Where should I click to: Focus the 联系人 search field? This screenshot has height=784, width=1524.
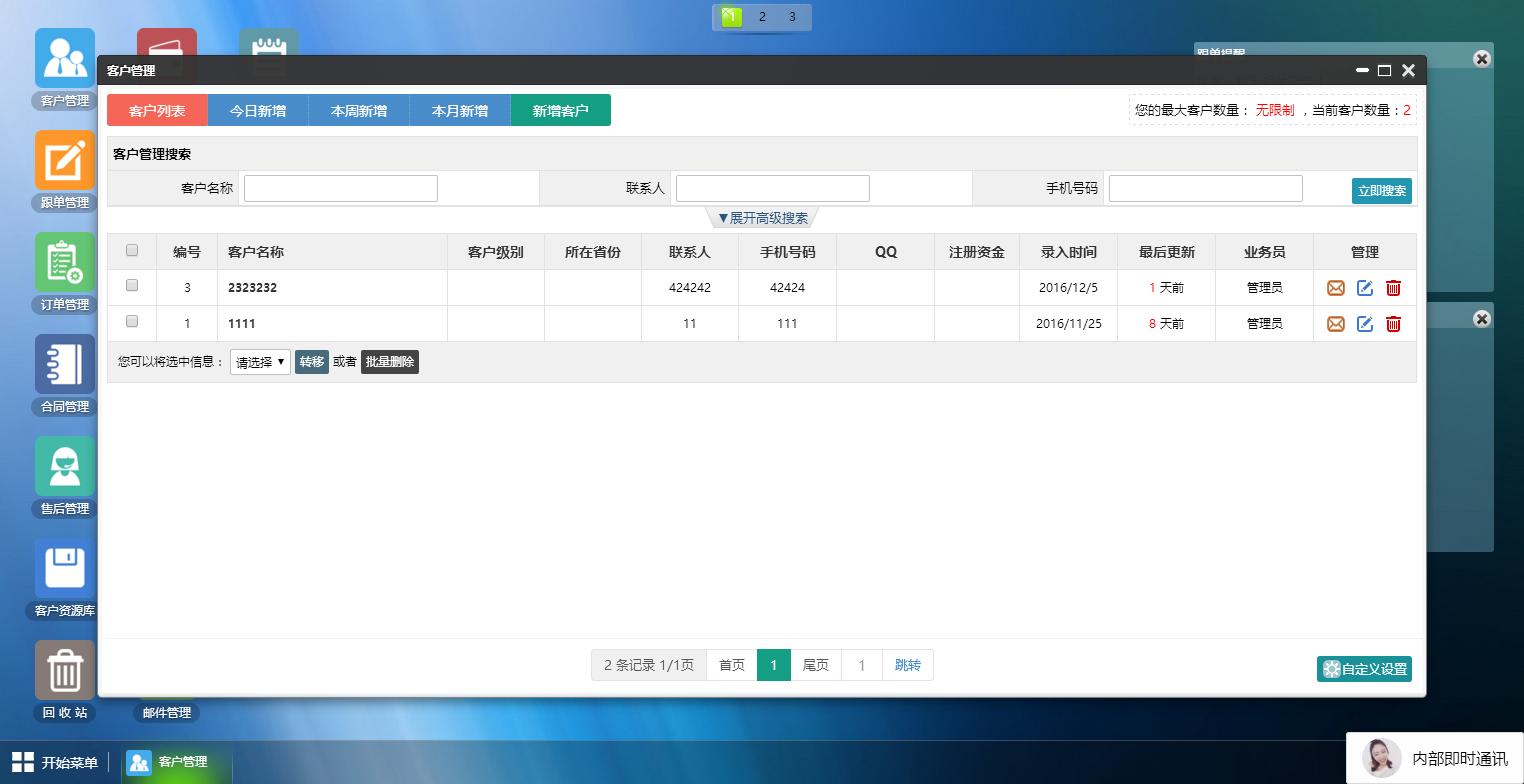point(773,188)
